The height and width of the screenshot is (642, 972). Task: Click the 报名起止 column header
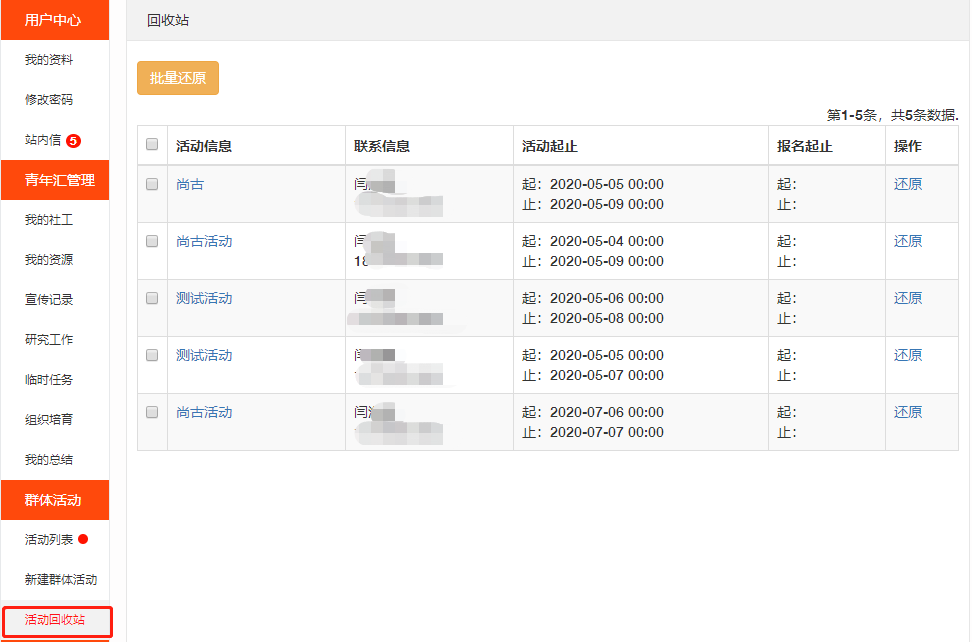click(x=805, y=146)
